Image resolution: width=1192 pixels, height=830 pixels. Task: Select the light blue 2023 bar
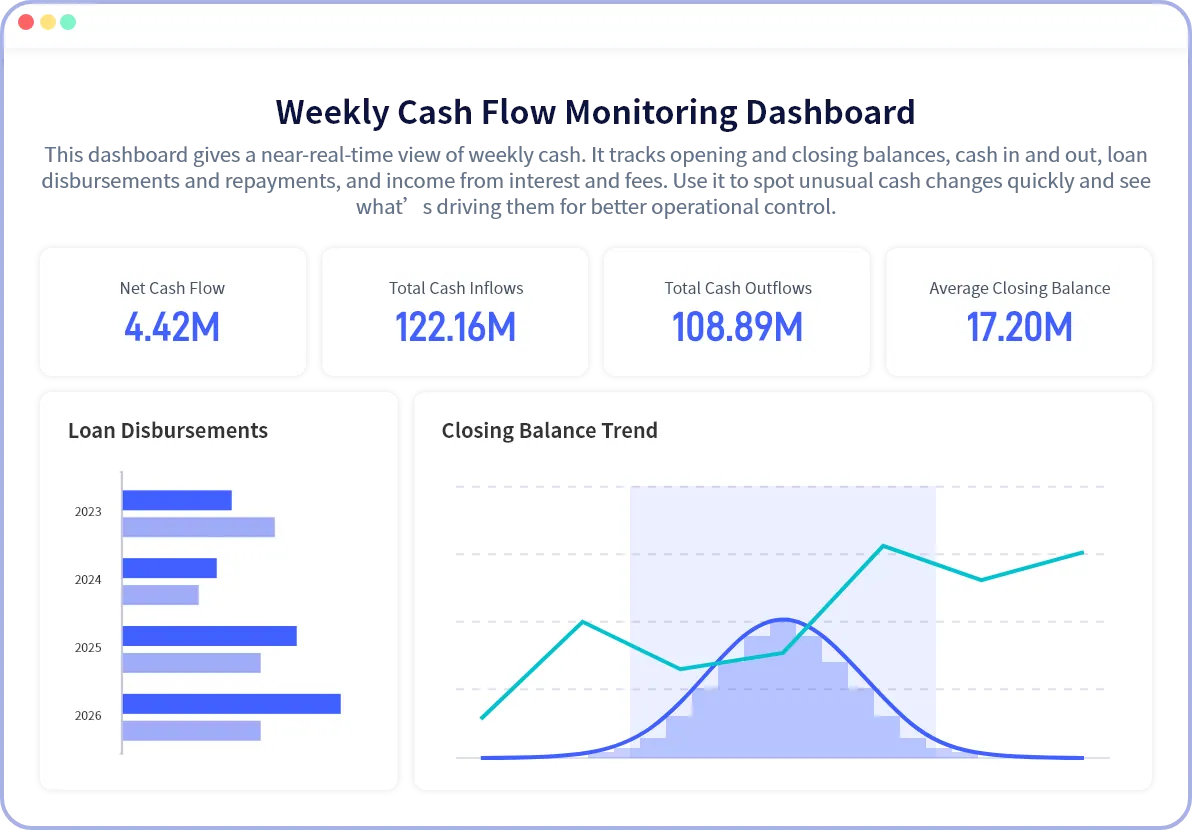tap(198, 527)
